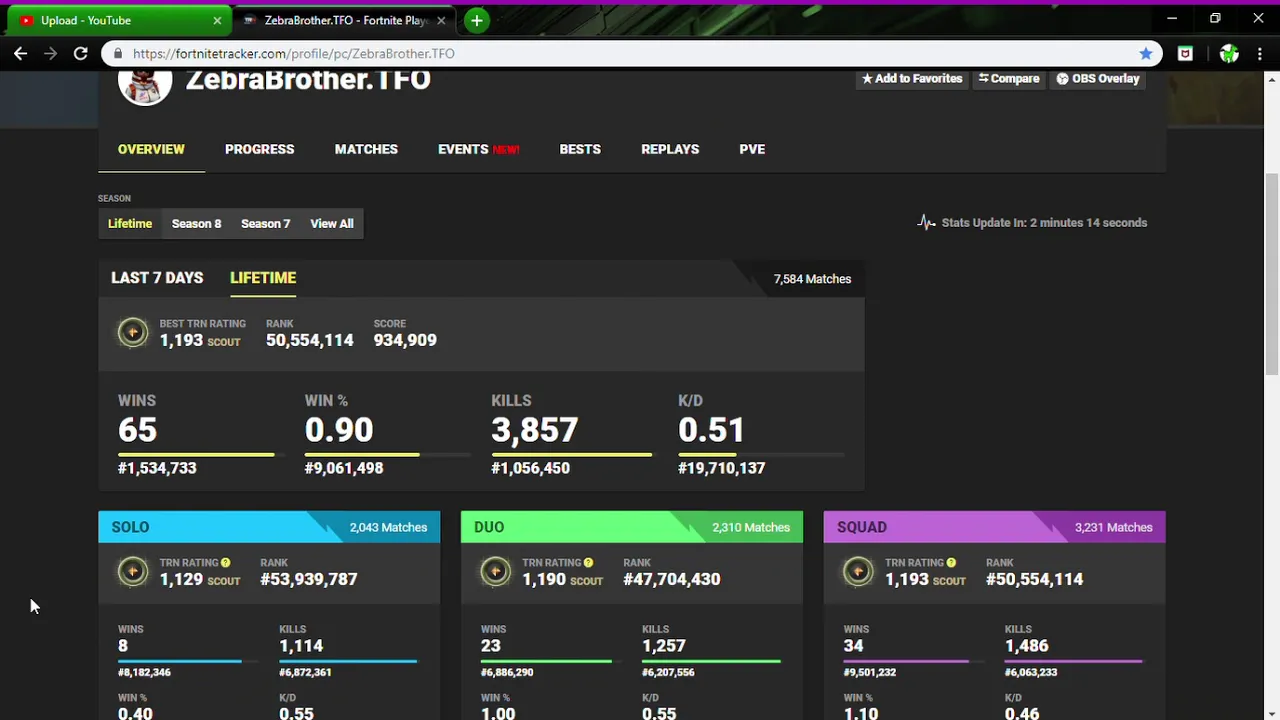Show Lifetime stats panel

pyautogui.click(x=263, y=278)
